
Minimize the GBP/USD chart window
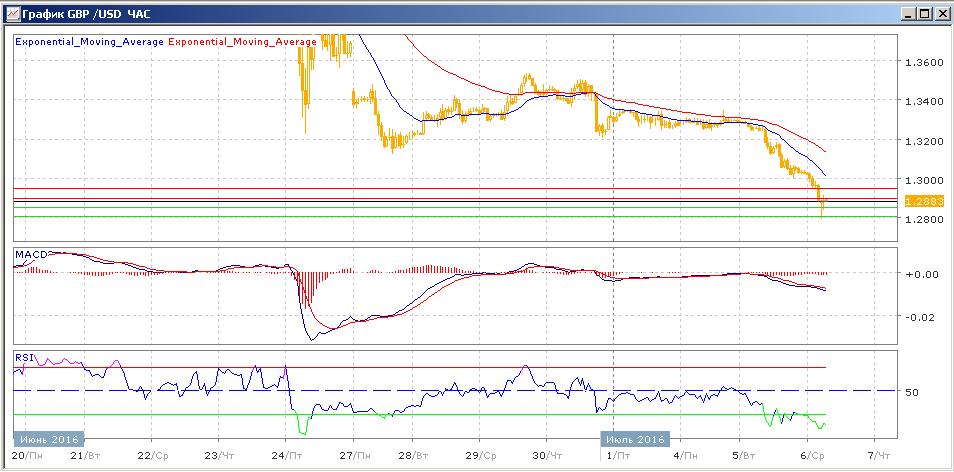pos(907,14)
